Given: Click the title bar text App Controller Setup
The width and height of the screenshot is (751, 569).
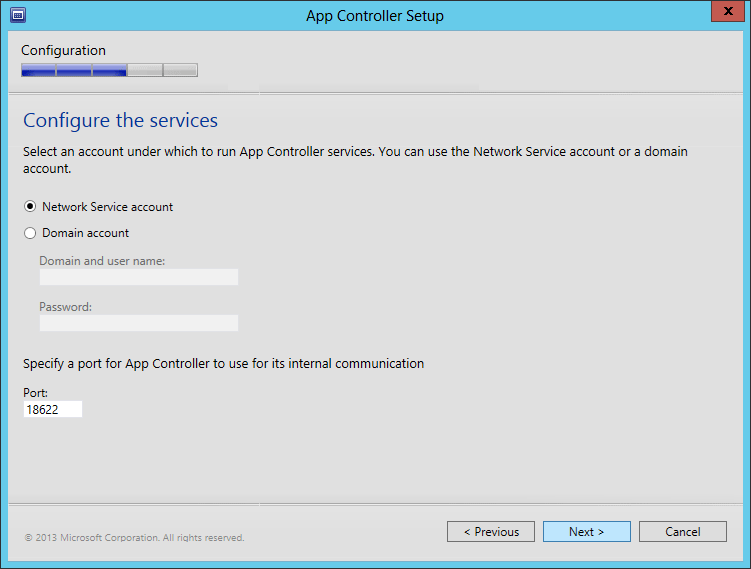Looking at the screenshot, I should pyautogui.click(x=375, y=15).
